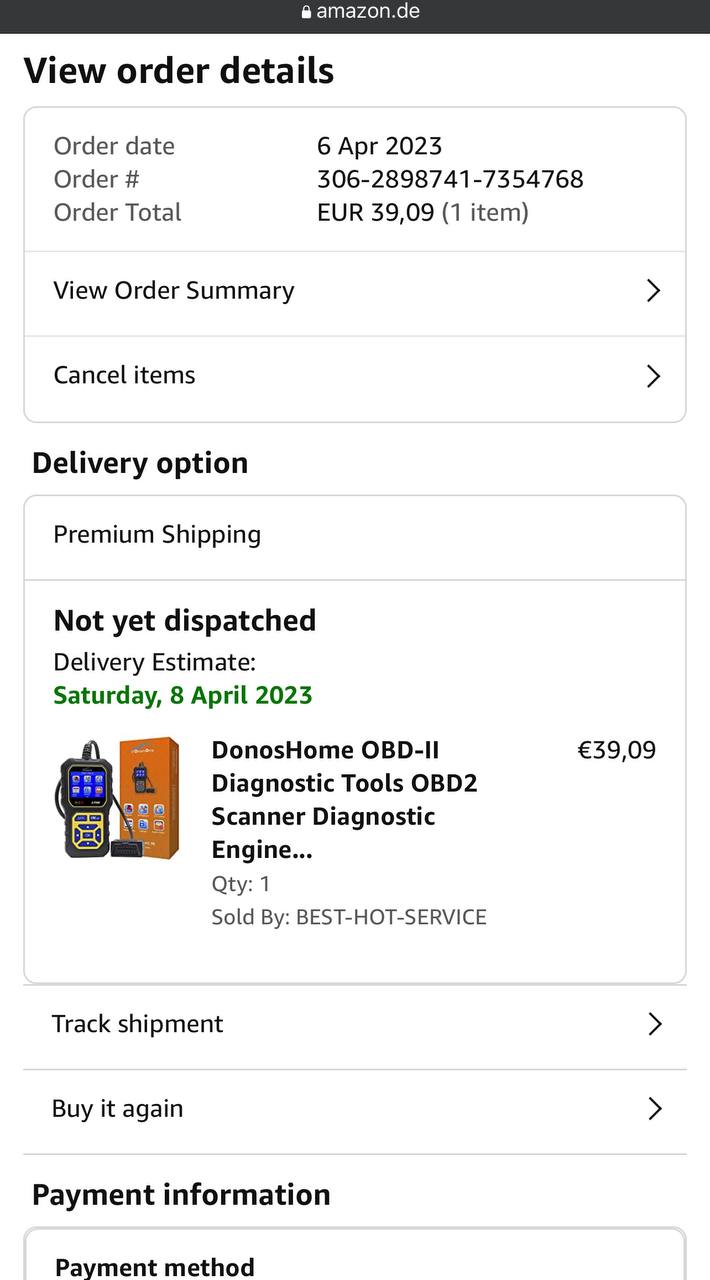Click the arrow next to Cancel items
Viewport: 710px width, 1280px height.
point(653,376)
